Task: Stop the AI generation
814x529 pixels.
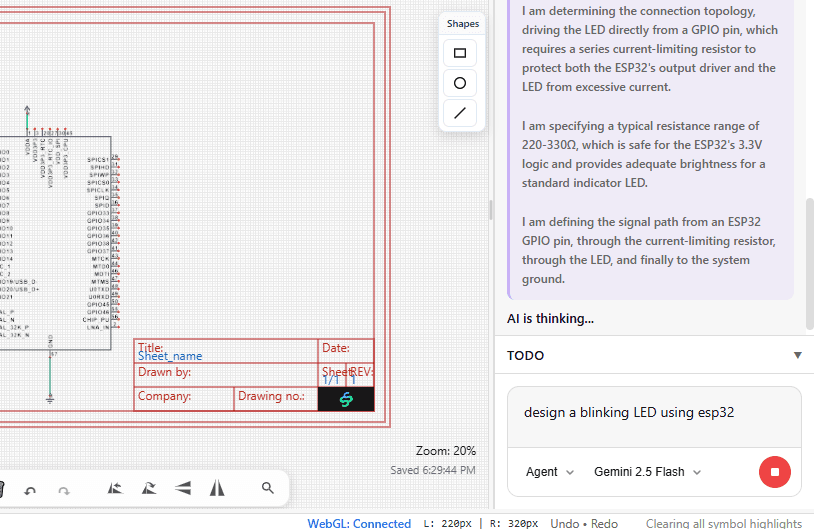Action: click(x=775, y=472)
